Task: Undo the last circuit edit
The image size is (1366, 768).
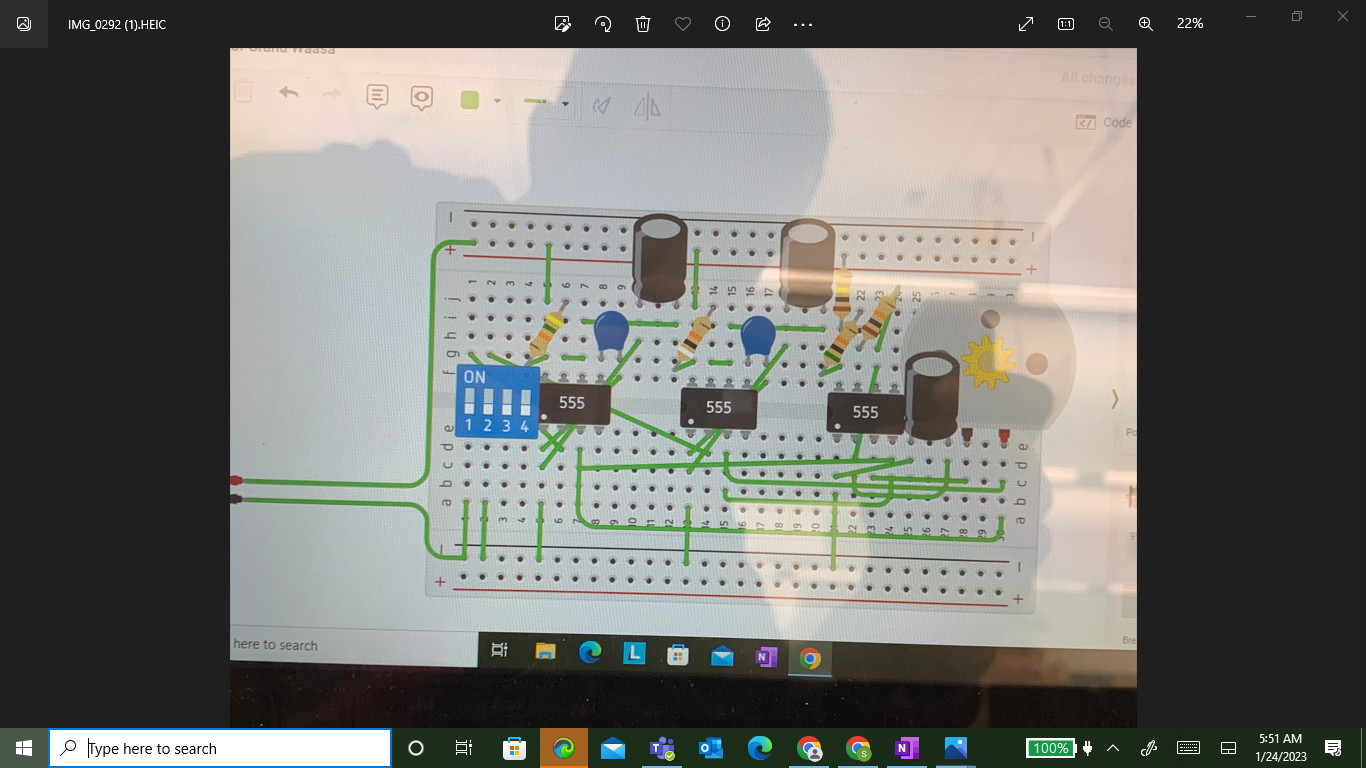Action: tap(290, 93)
